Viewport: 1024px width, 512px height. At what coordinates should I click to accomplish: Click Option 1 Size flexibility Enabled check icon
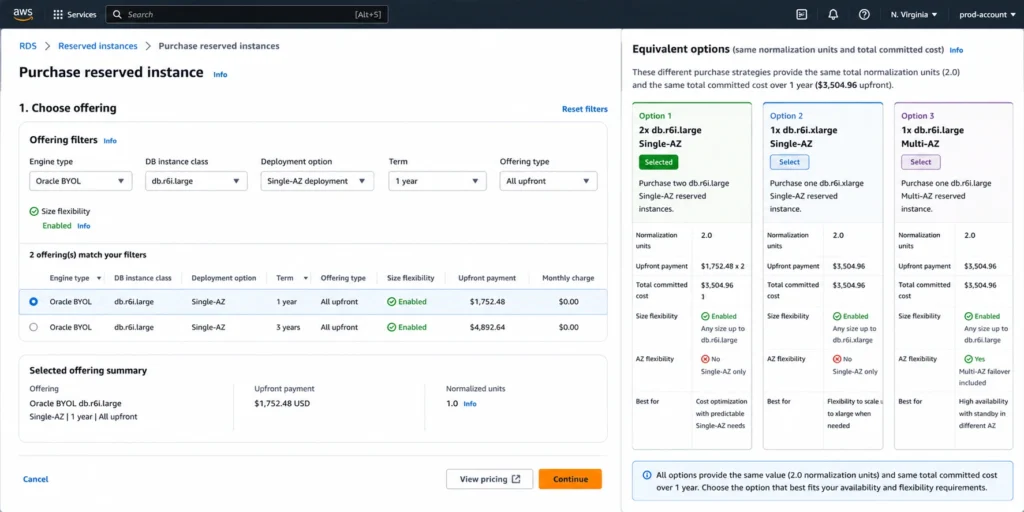tap(705, 316)
